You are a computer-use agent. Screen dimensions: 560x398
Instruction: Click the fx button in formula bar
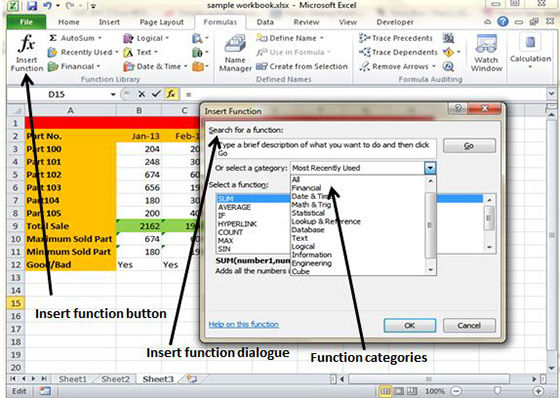click(x=172, y=94)
